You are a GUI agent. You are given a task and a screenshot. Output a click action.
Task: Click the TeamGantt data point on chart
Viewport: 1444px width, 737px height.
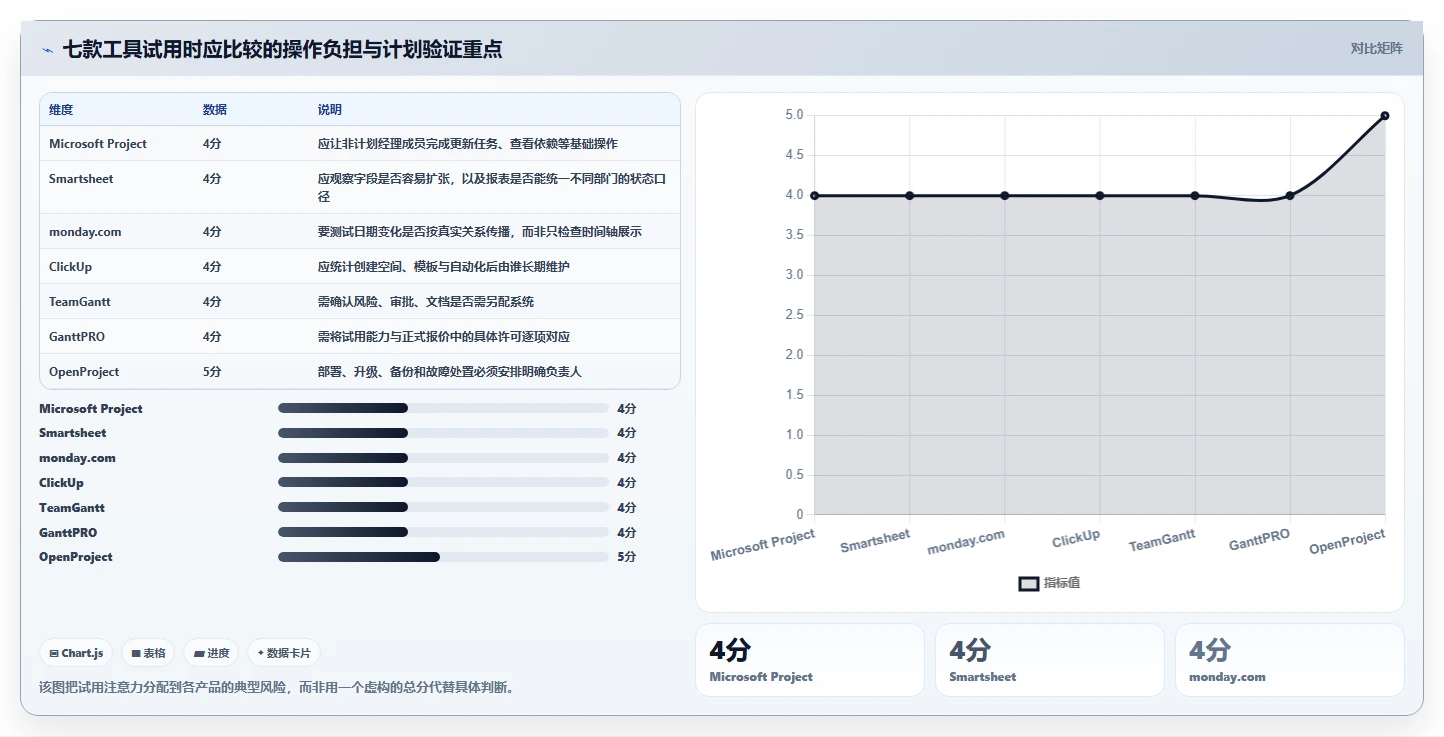click(1195, 196)
